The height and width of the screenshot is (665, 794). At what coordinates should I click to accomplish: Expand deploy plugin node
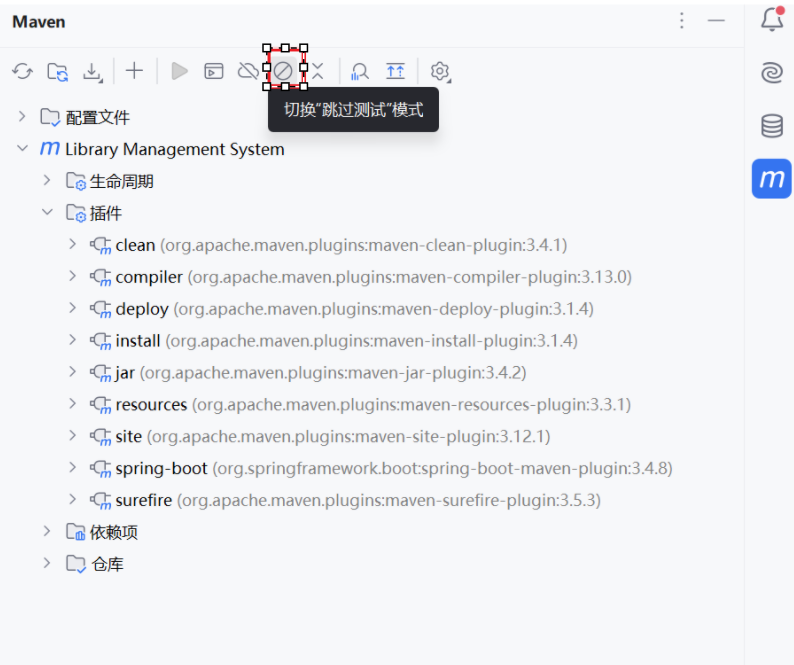pyautogui.click(x=72, y=308)
